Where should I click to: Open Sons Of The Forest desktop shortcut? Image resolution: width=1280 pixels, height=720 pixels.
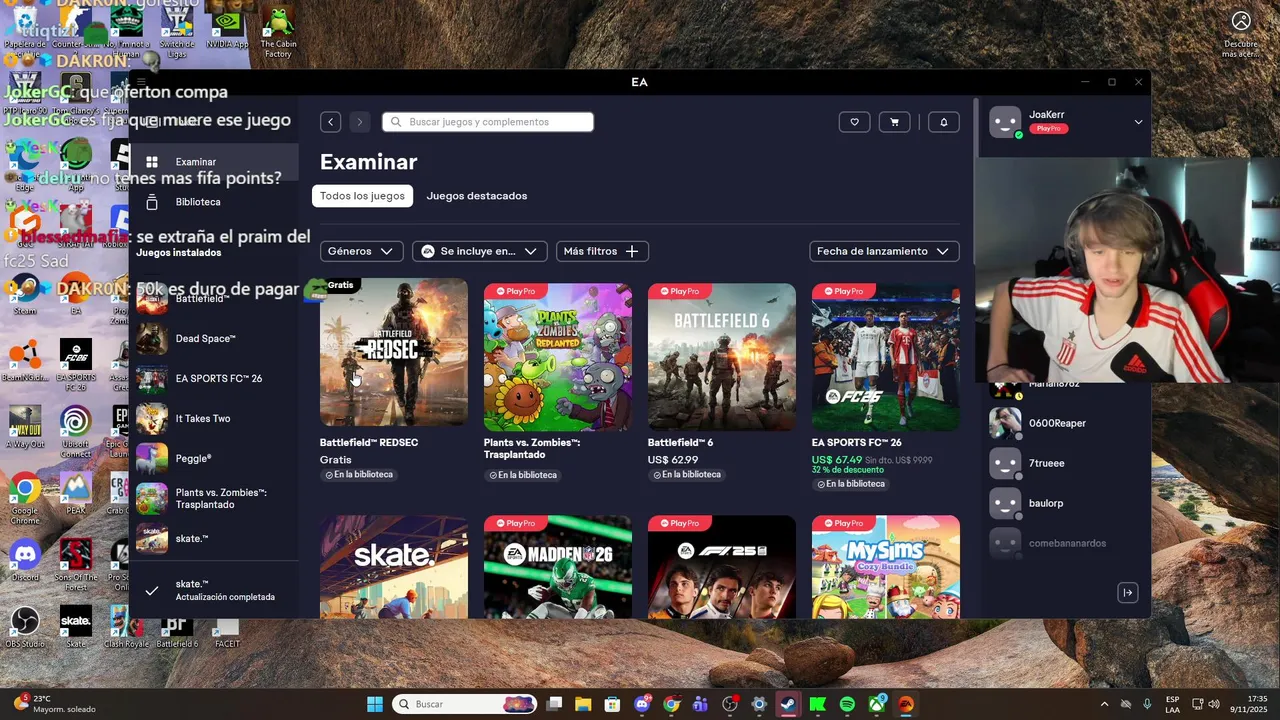pyautogui.click(x=76, y=566)
